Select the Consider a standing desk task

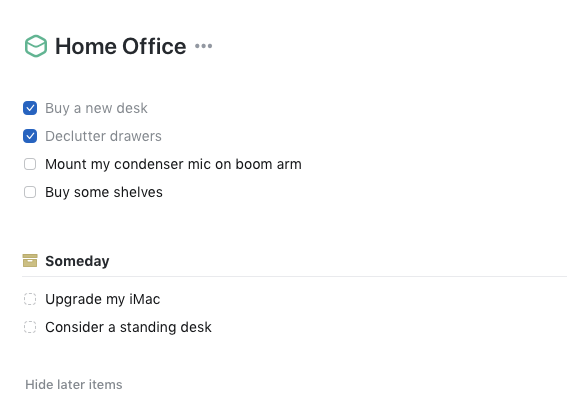(128, 327)
